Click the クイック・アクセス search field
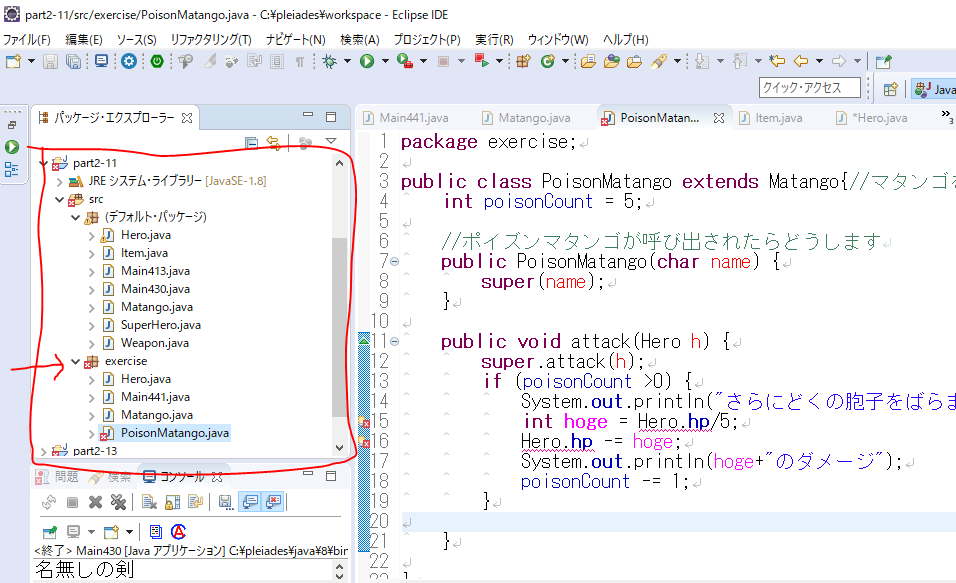 (809, 88)
